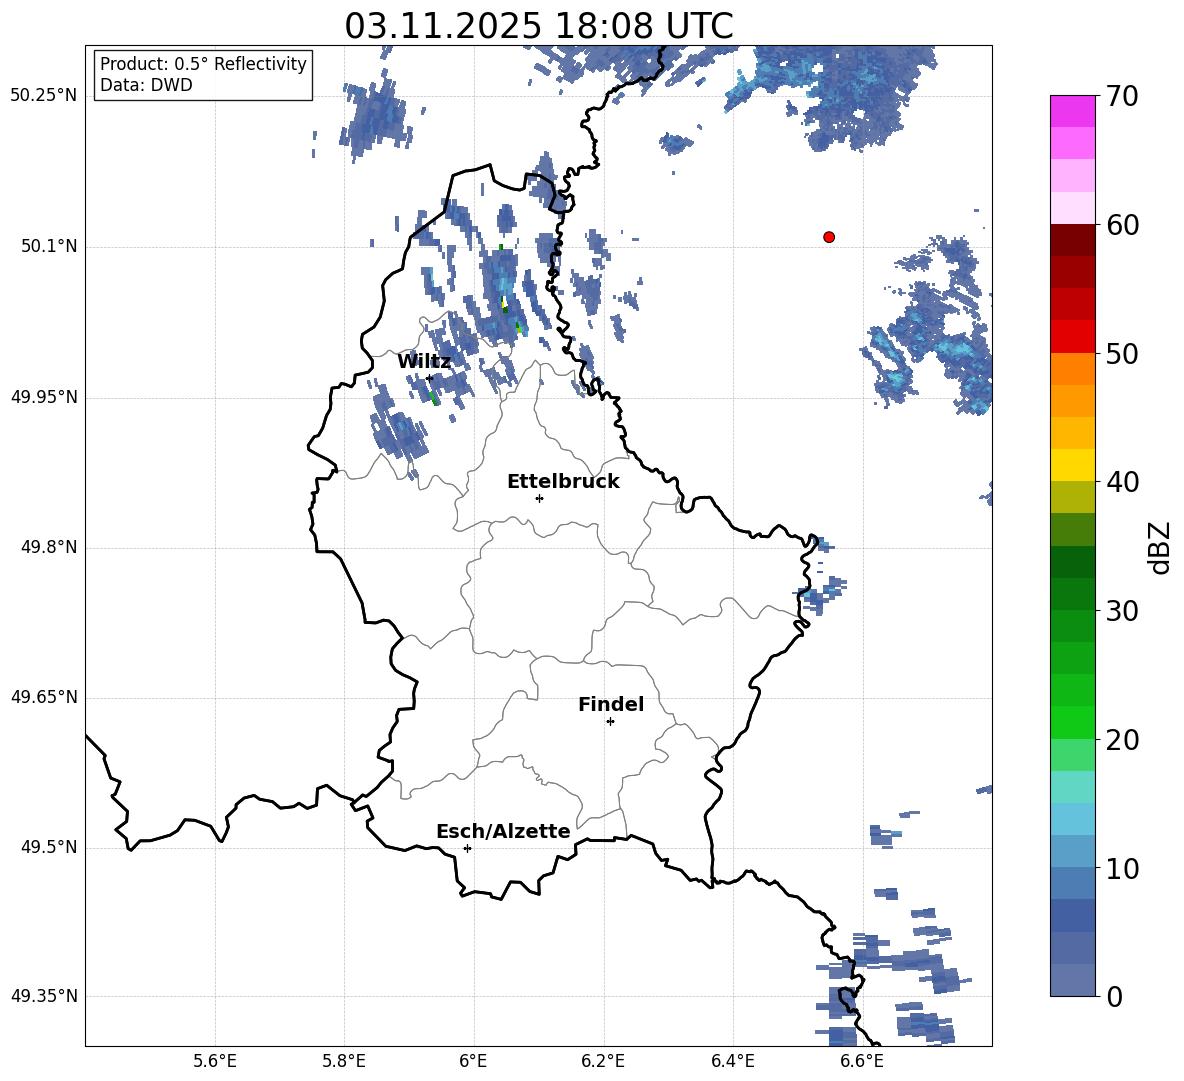
Task: Click the 50 tick label on colorbar
Action: tap(1122, 354)
